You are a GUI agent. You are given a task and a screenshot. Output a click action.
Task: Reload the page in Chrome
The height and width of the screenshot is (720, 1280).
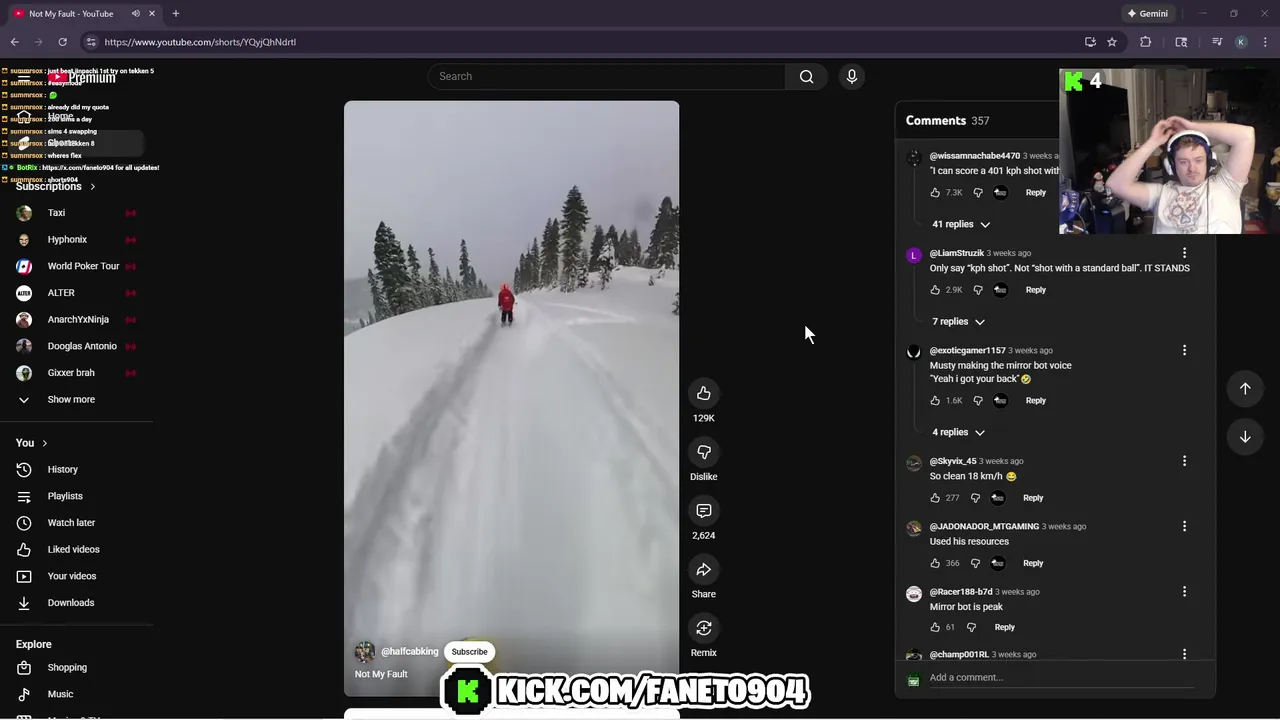(62, 42)
